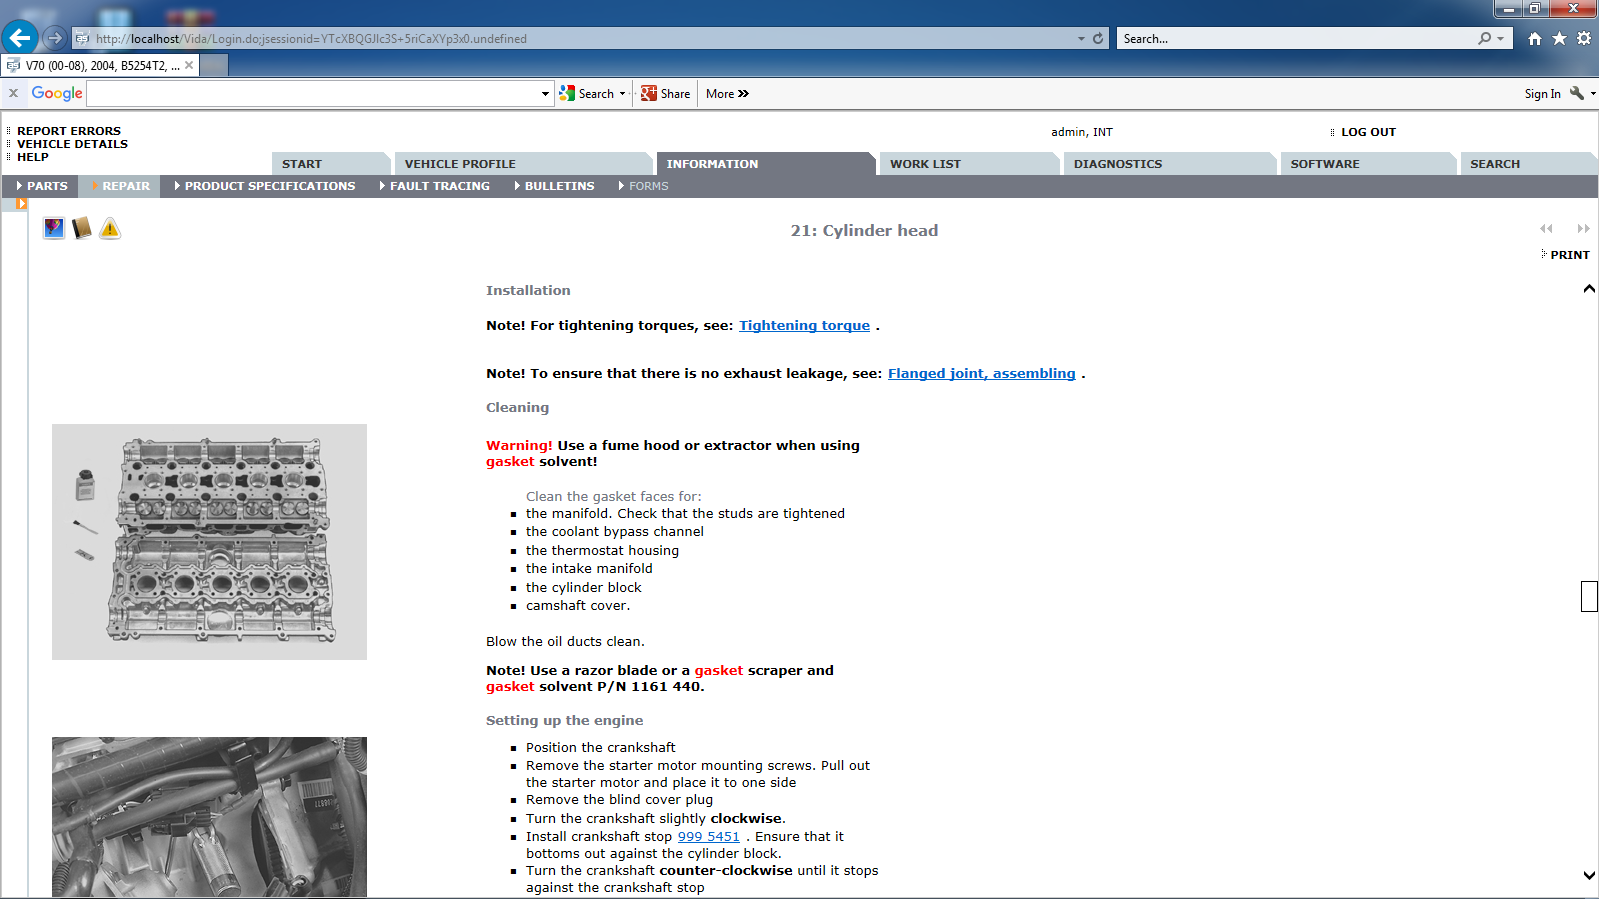Click the browser back arrow button

point(20,38)
